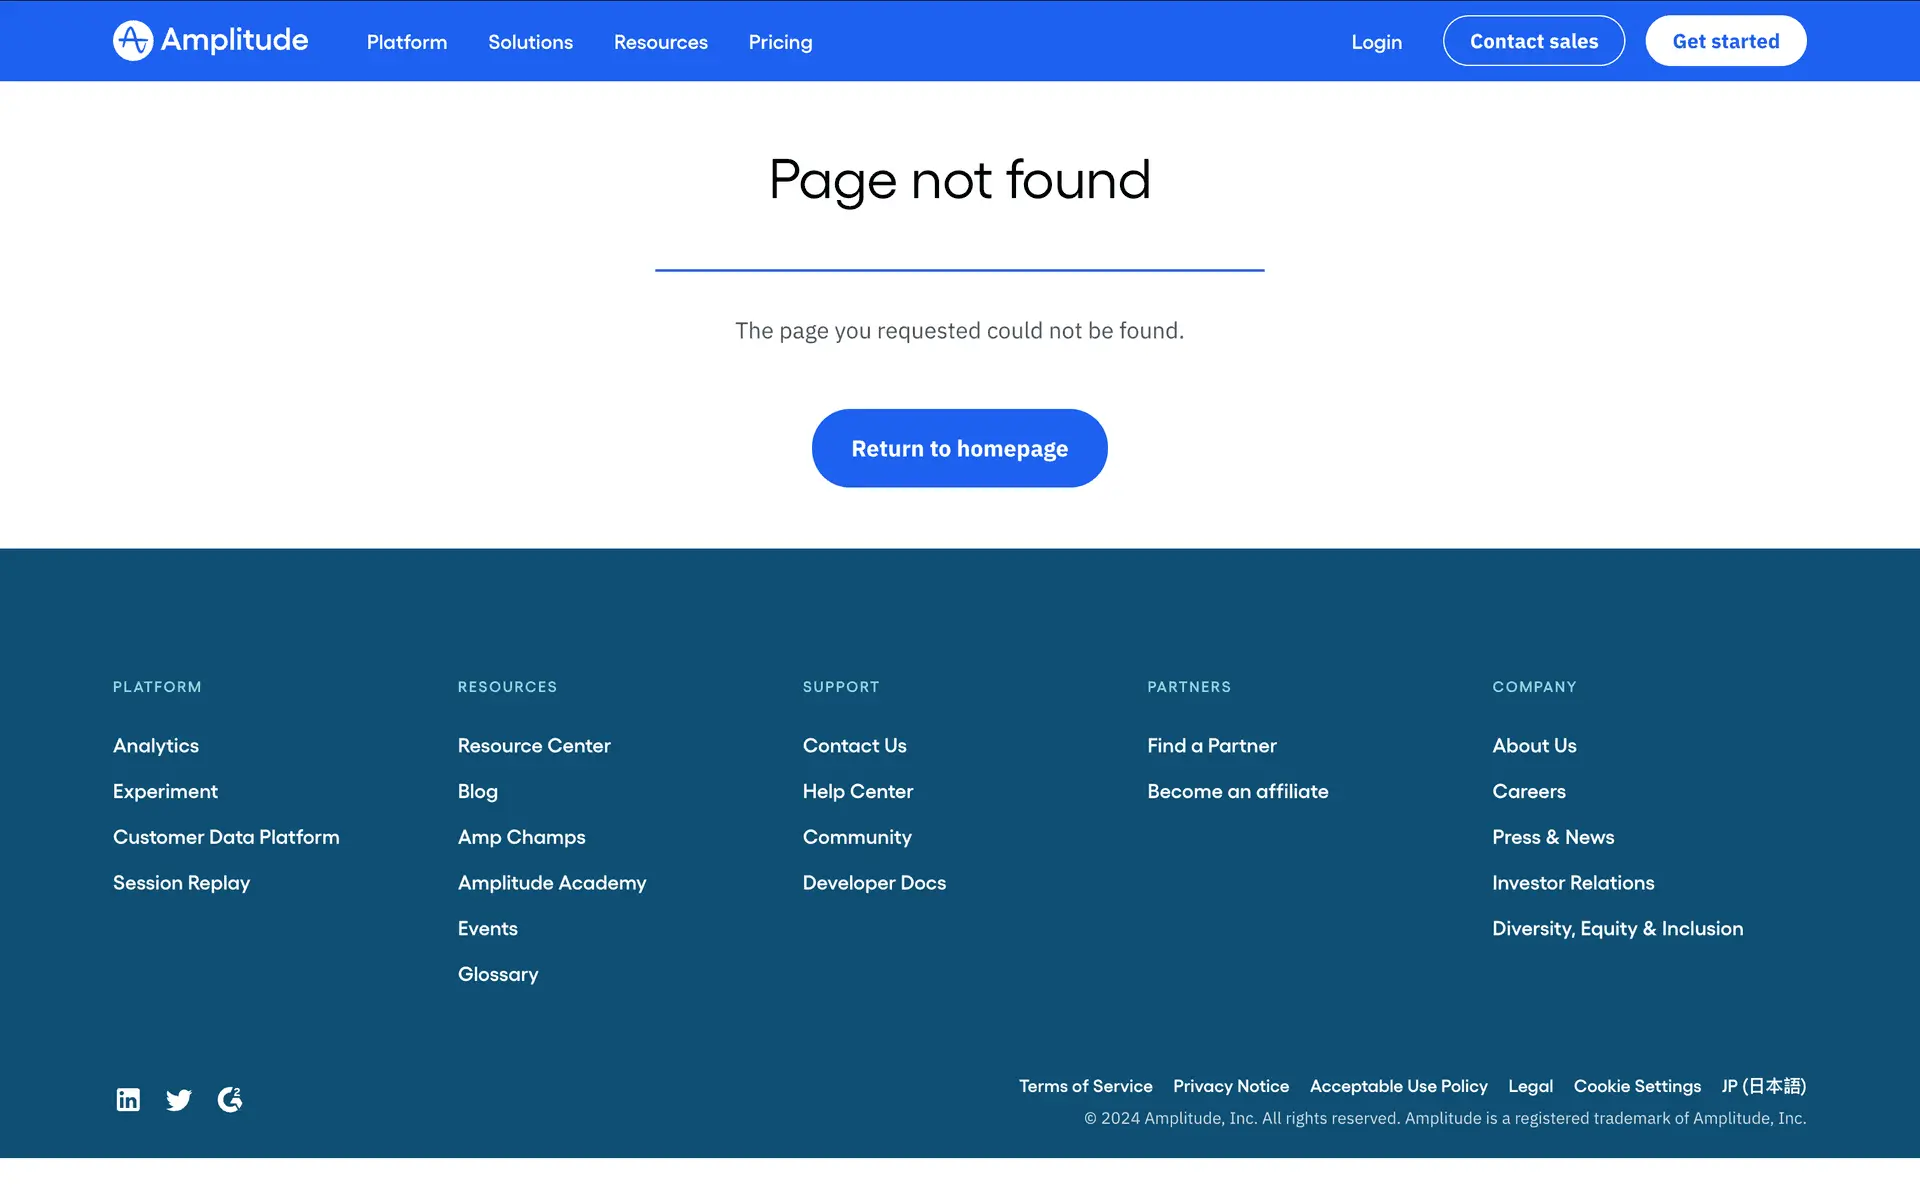Click Return to homepage button
The width and height of the screenshot is (1920, 1200).
click(959, 448)
